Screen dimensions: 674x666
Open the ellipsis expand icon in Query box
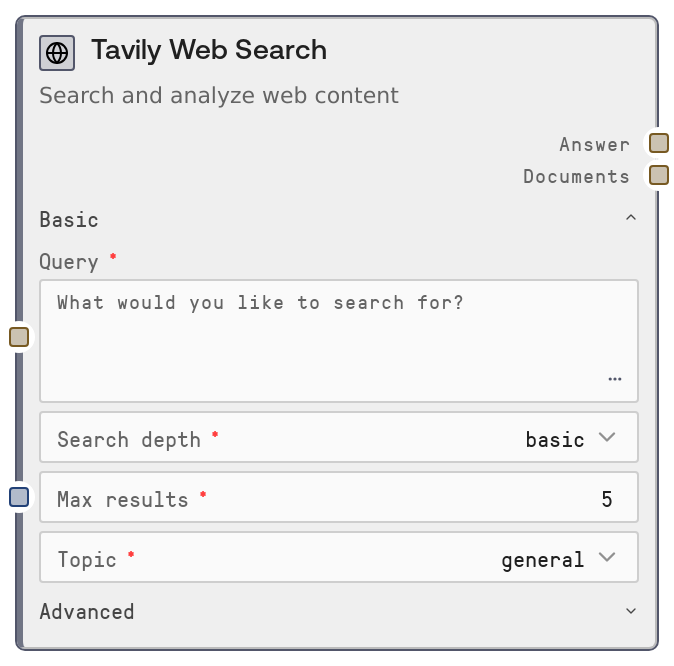[x=614, y=380]
